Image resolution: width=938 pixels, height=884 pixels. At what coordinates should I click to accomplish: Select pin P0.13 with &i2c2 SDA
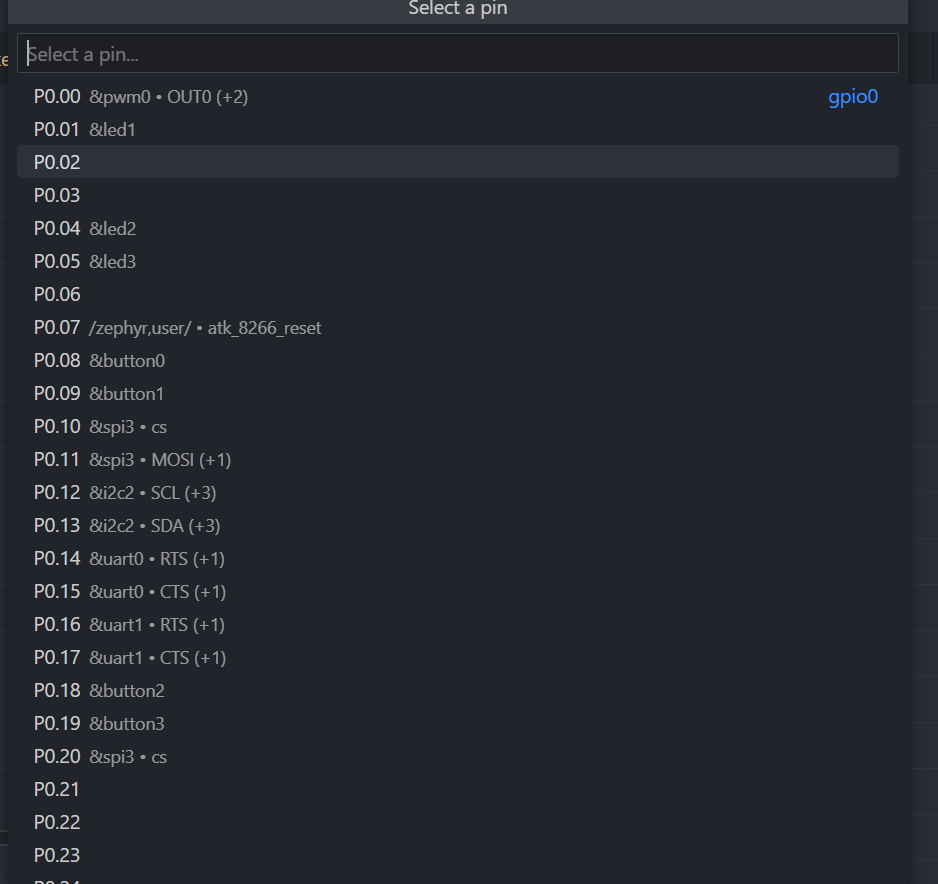126,526
